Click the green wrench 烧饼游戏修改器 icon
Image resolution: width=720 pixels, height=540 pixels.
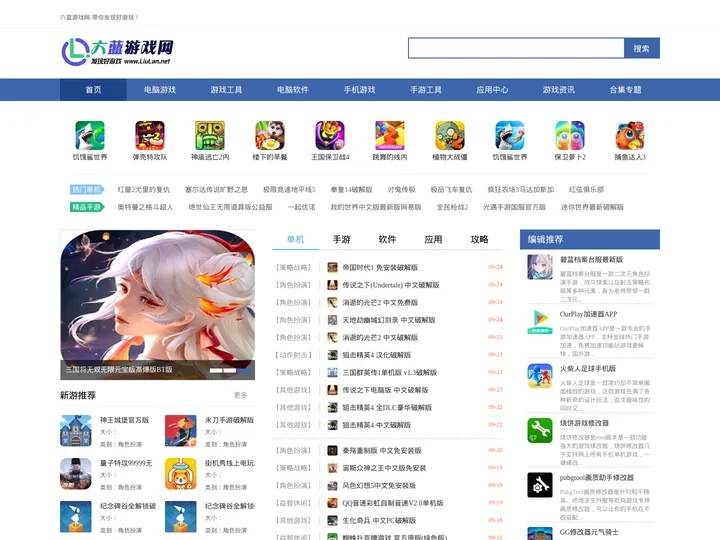point(540,431)
